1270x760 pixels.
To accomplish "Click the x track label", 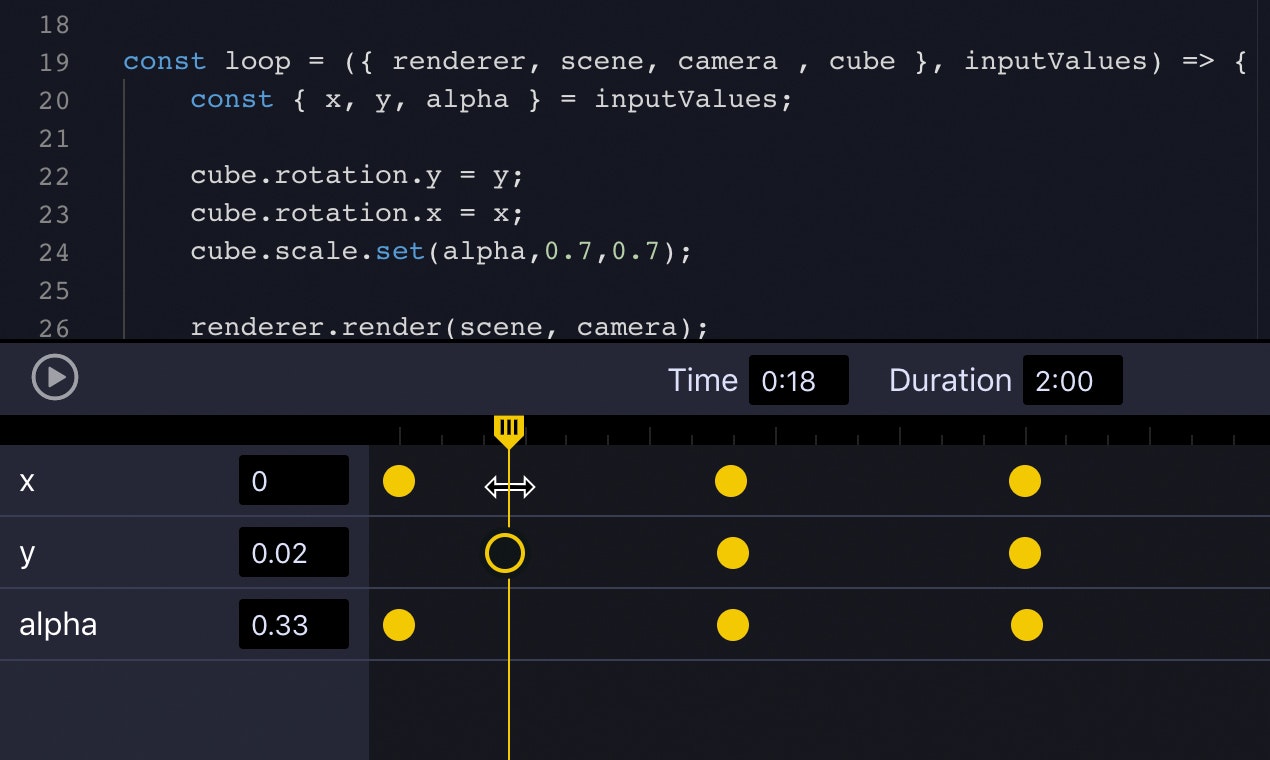I will [x=27, y=481].
